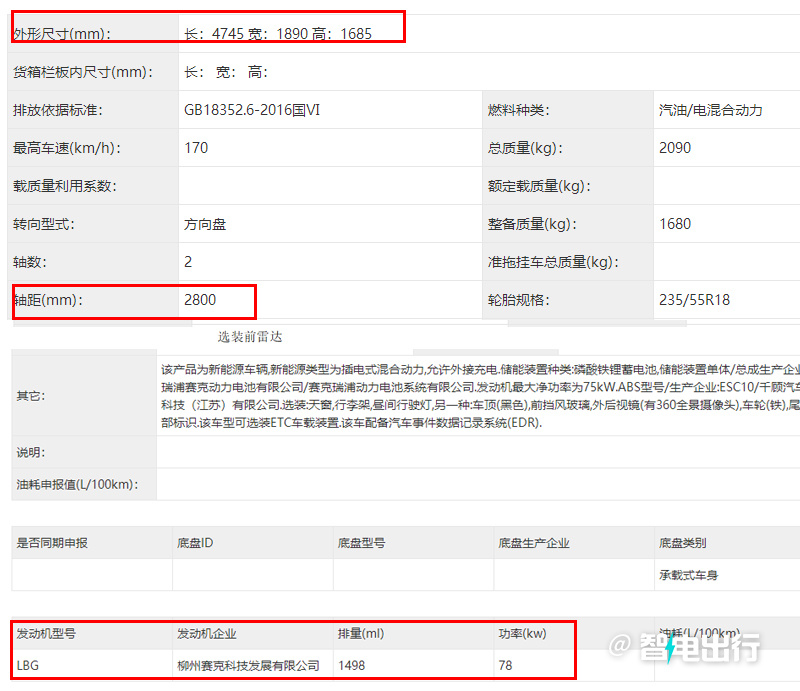Viewport: 800px width, 691px height.
Task: Select the power value 78
Action: pyautogui.click(x=505, y=665)
